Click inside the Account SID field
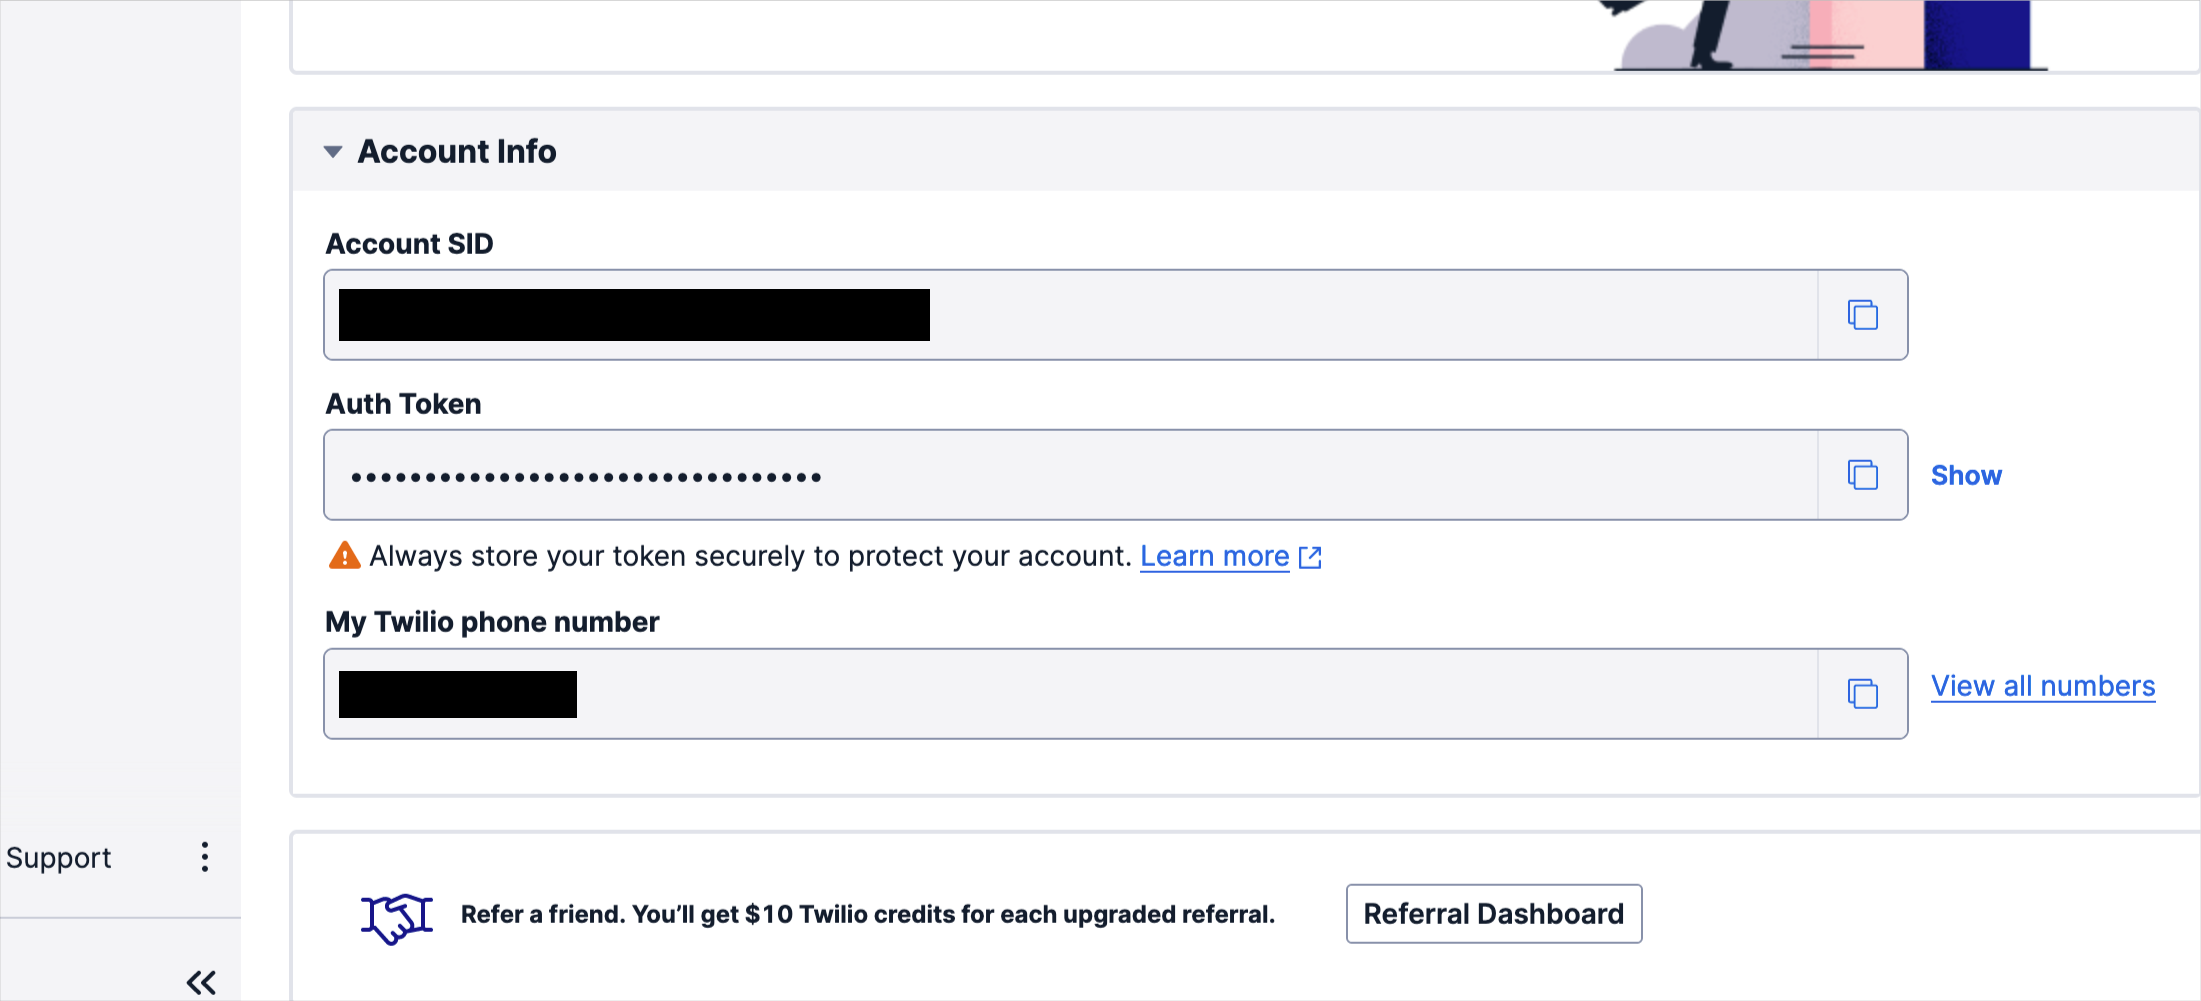This screenshot has width=2201, height=1001. pos(1070,315)
